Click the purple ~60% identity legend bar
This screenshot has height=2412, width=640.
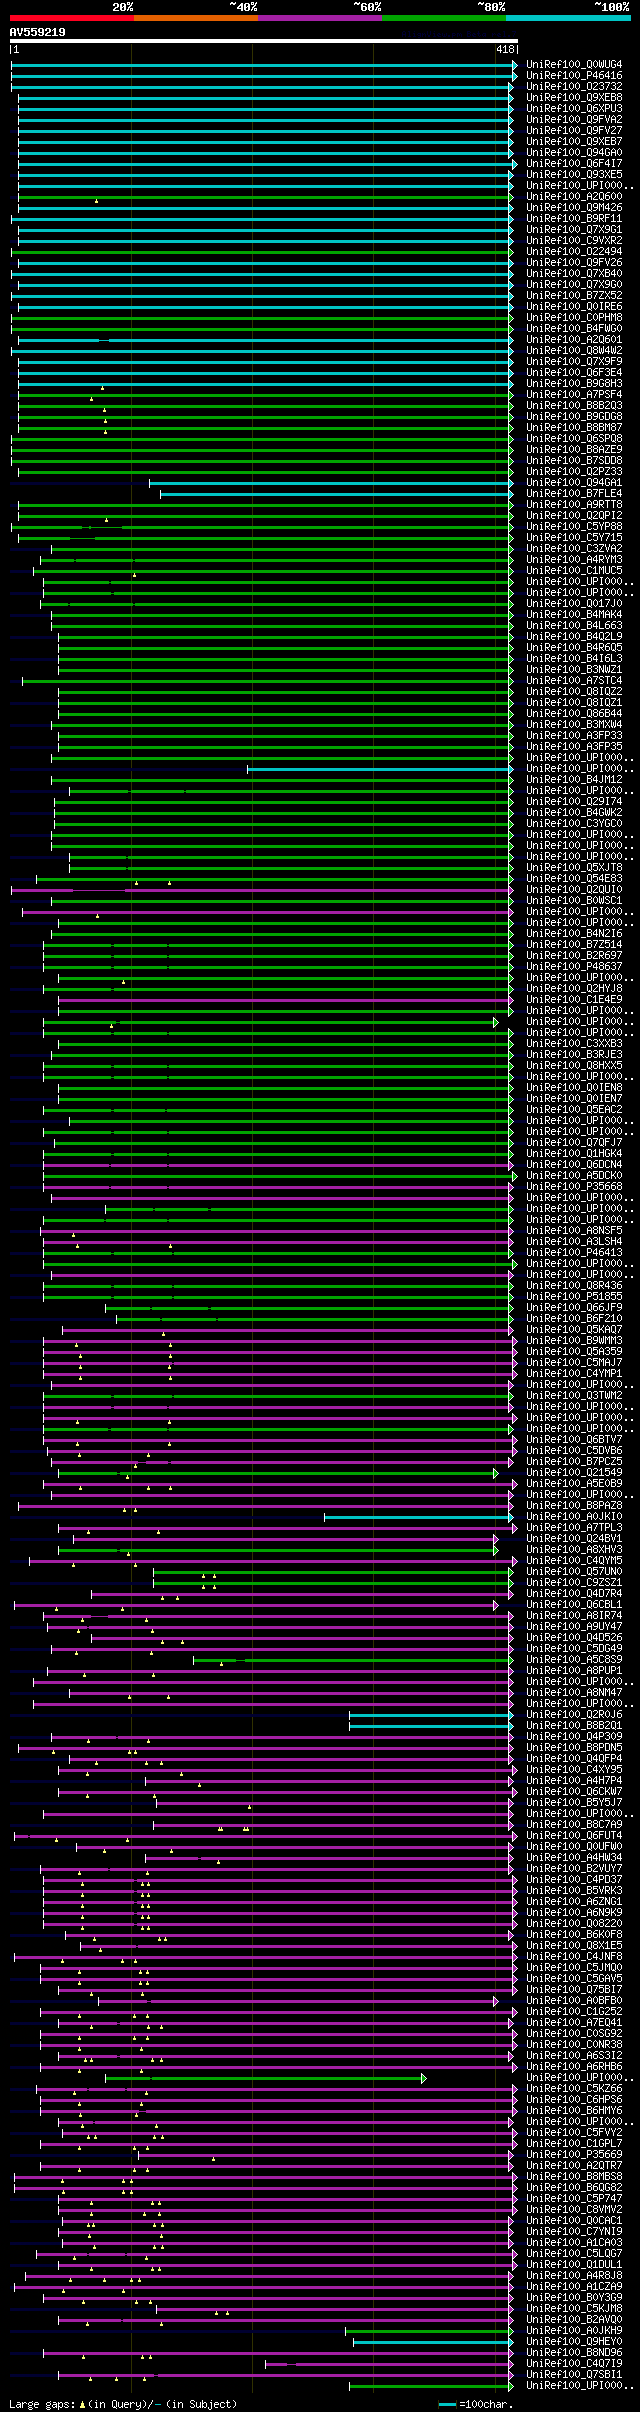tap(320, 18)
